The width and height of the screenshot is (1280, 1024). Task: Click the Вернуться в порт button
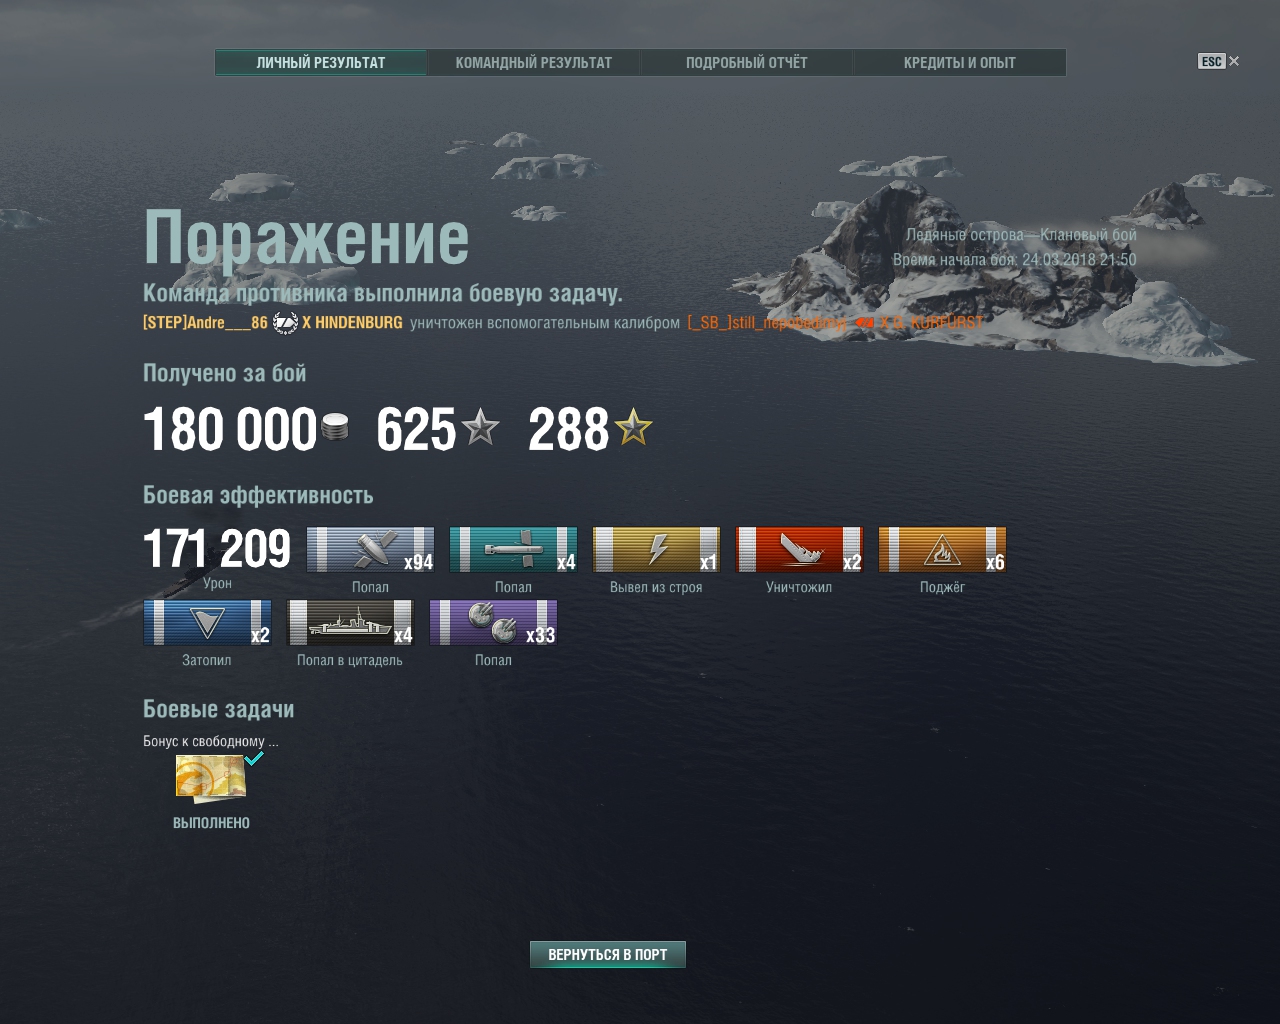[x=607, y=954]
